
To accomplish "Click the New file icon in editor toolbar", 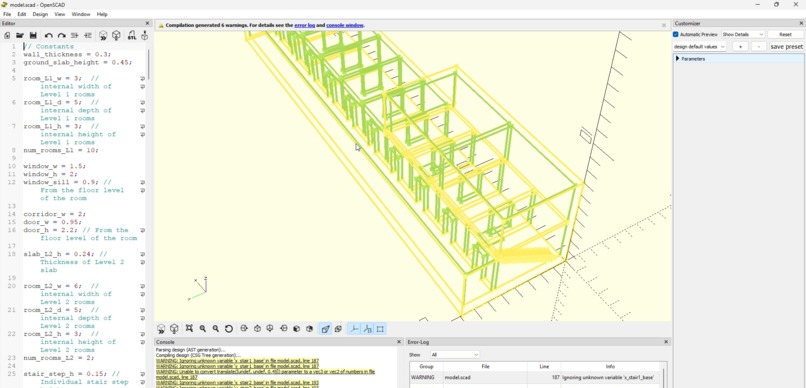I will click(x=7, y=35).
